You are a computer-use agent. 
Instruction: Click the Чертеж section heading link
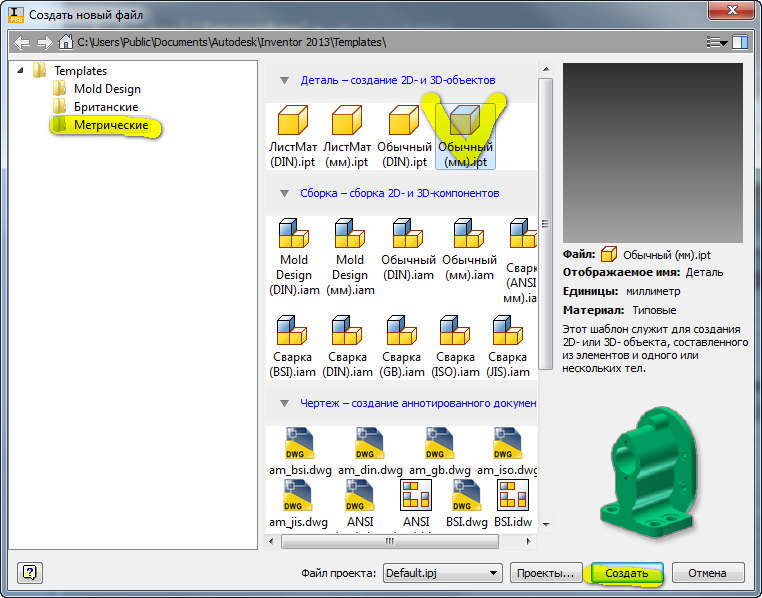point(418,403)
